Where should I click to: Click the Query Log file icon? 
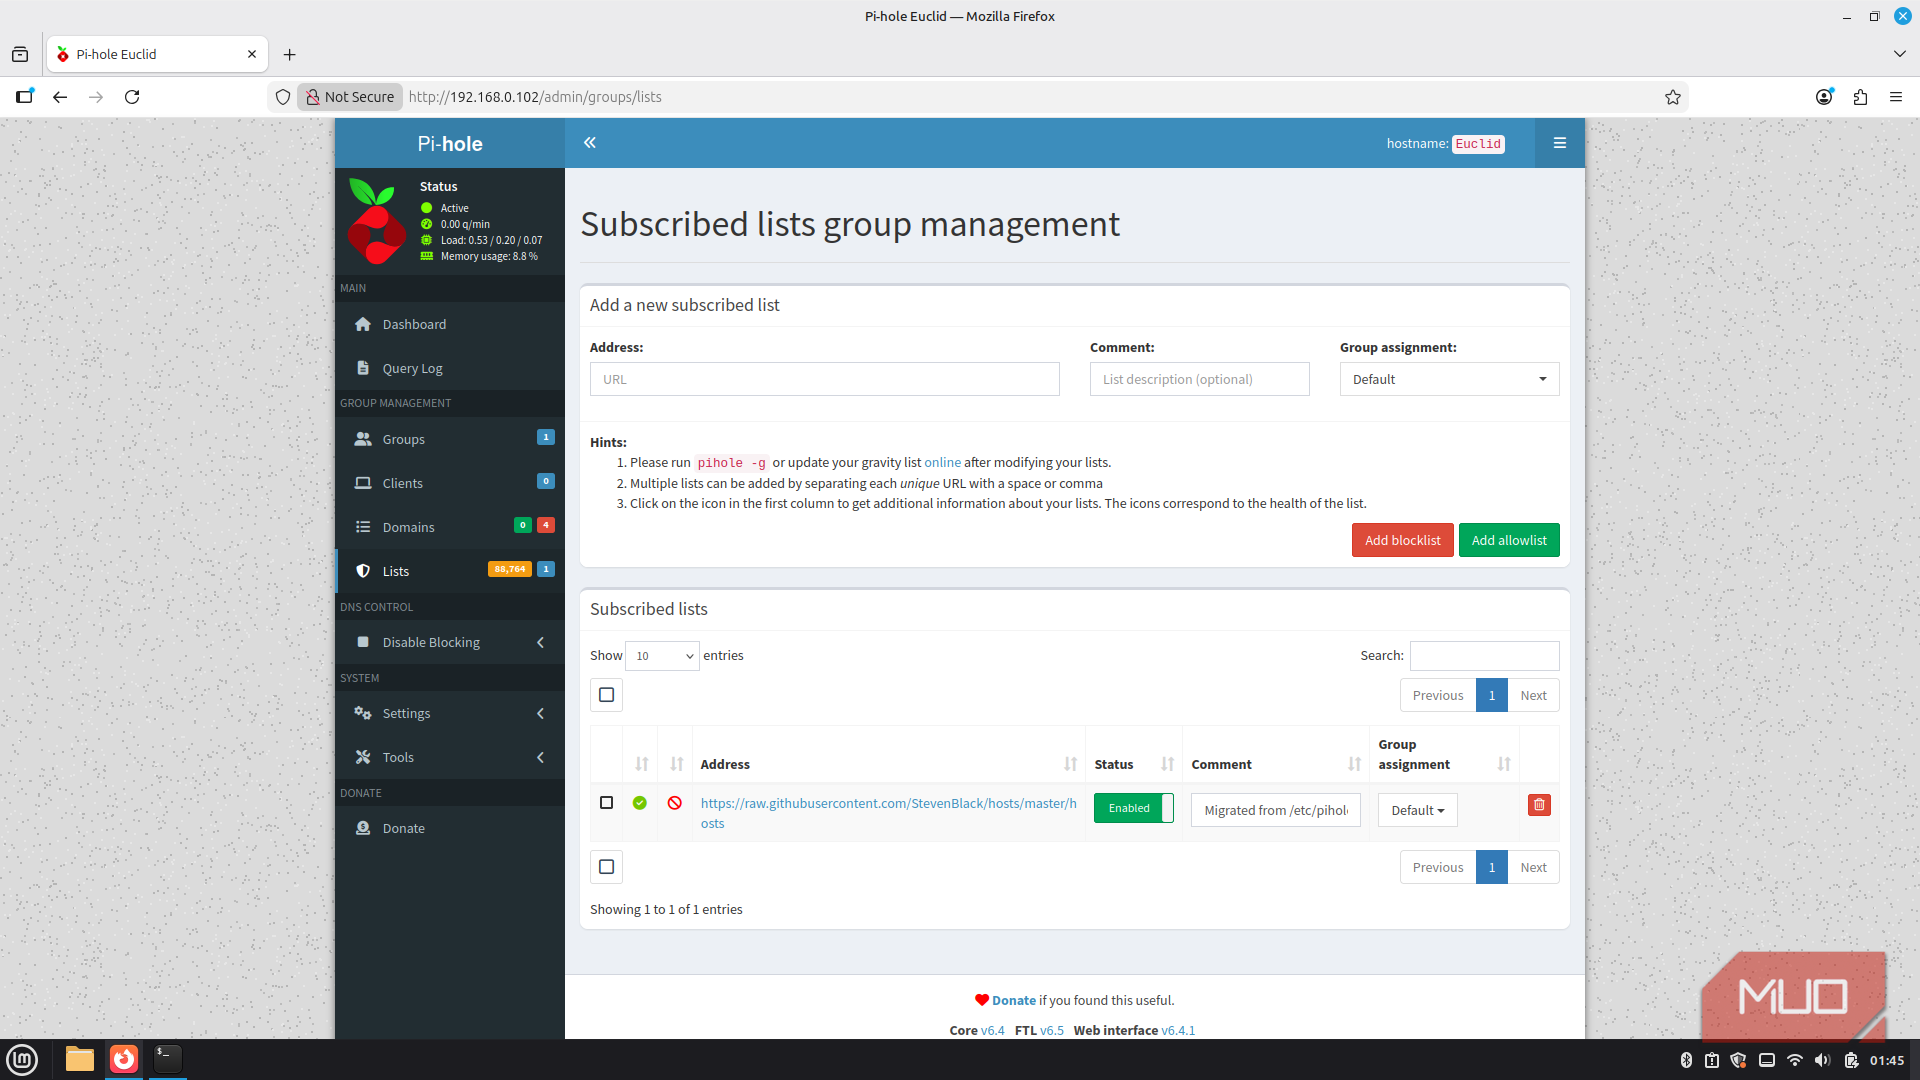coord(363,368)
